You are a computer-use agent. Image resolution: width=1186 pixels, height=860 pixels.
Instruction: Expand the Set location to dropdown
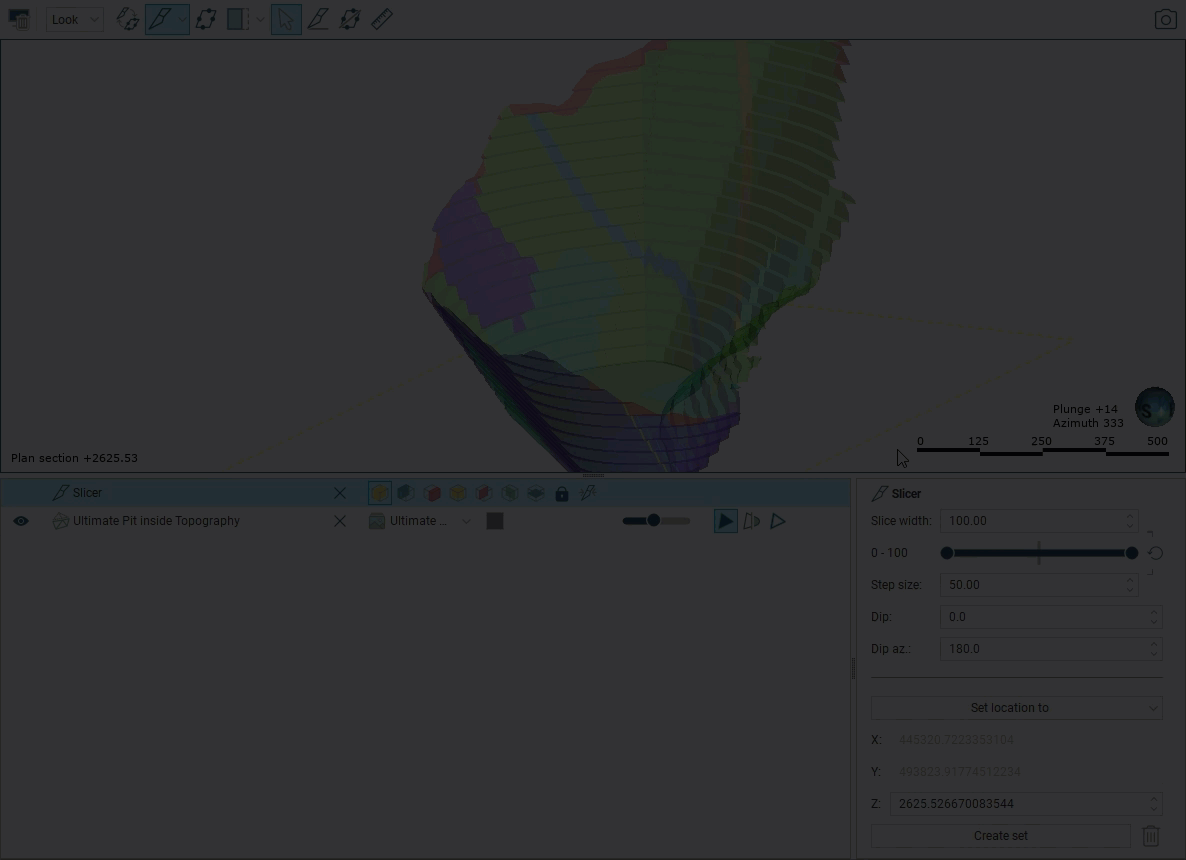[1016, 708]
